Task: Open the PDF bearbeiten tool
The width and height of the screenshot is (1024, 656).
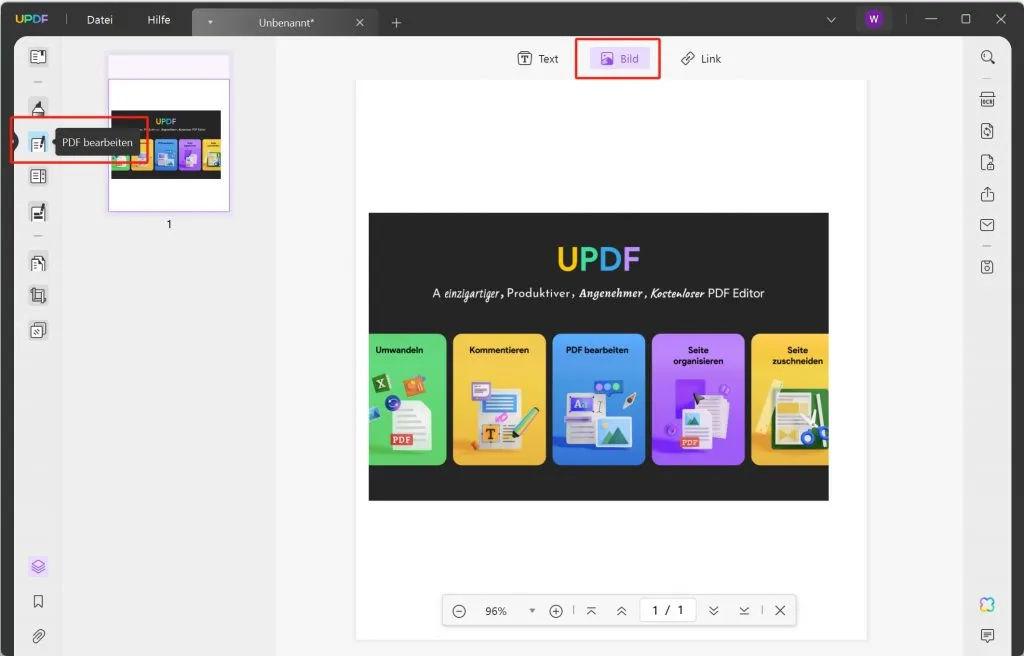Action: pos(37,142)
